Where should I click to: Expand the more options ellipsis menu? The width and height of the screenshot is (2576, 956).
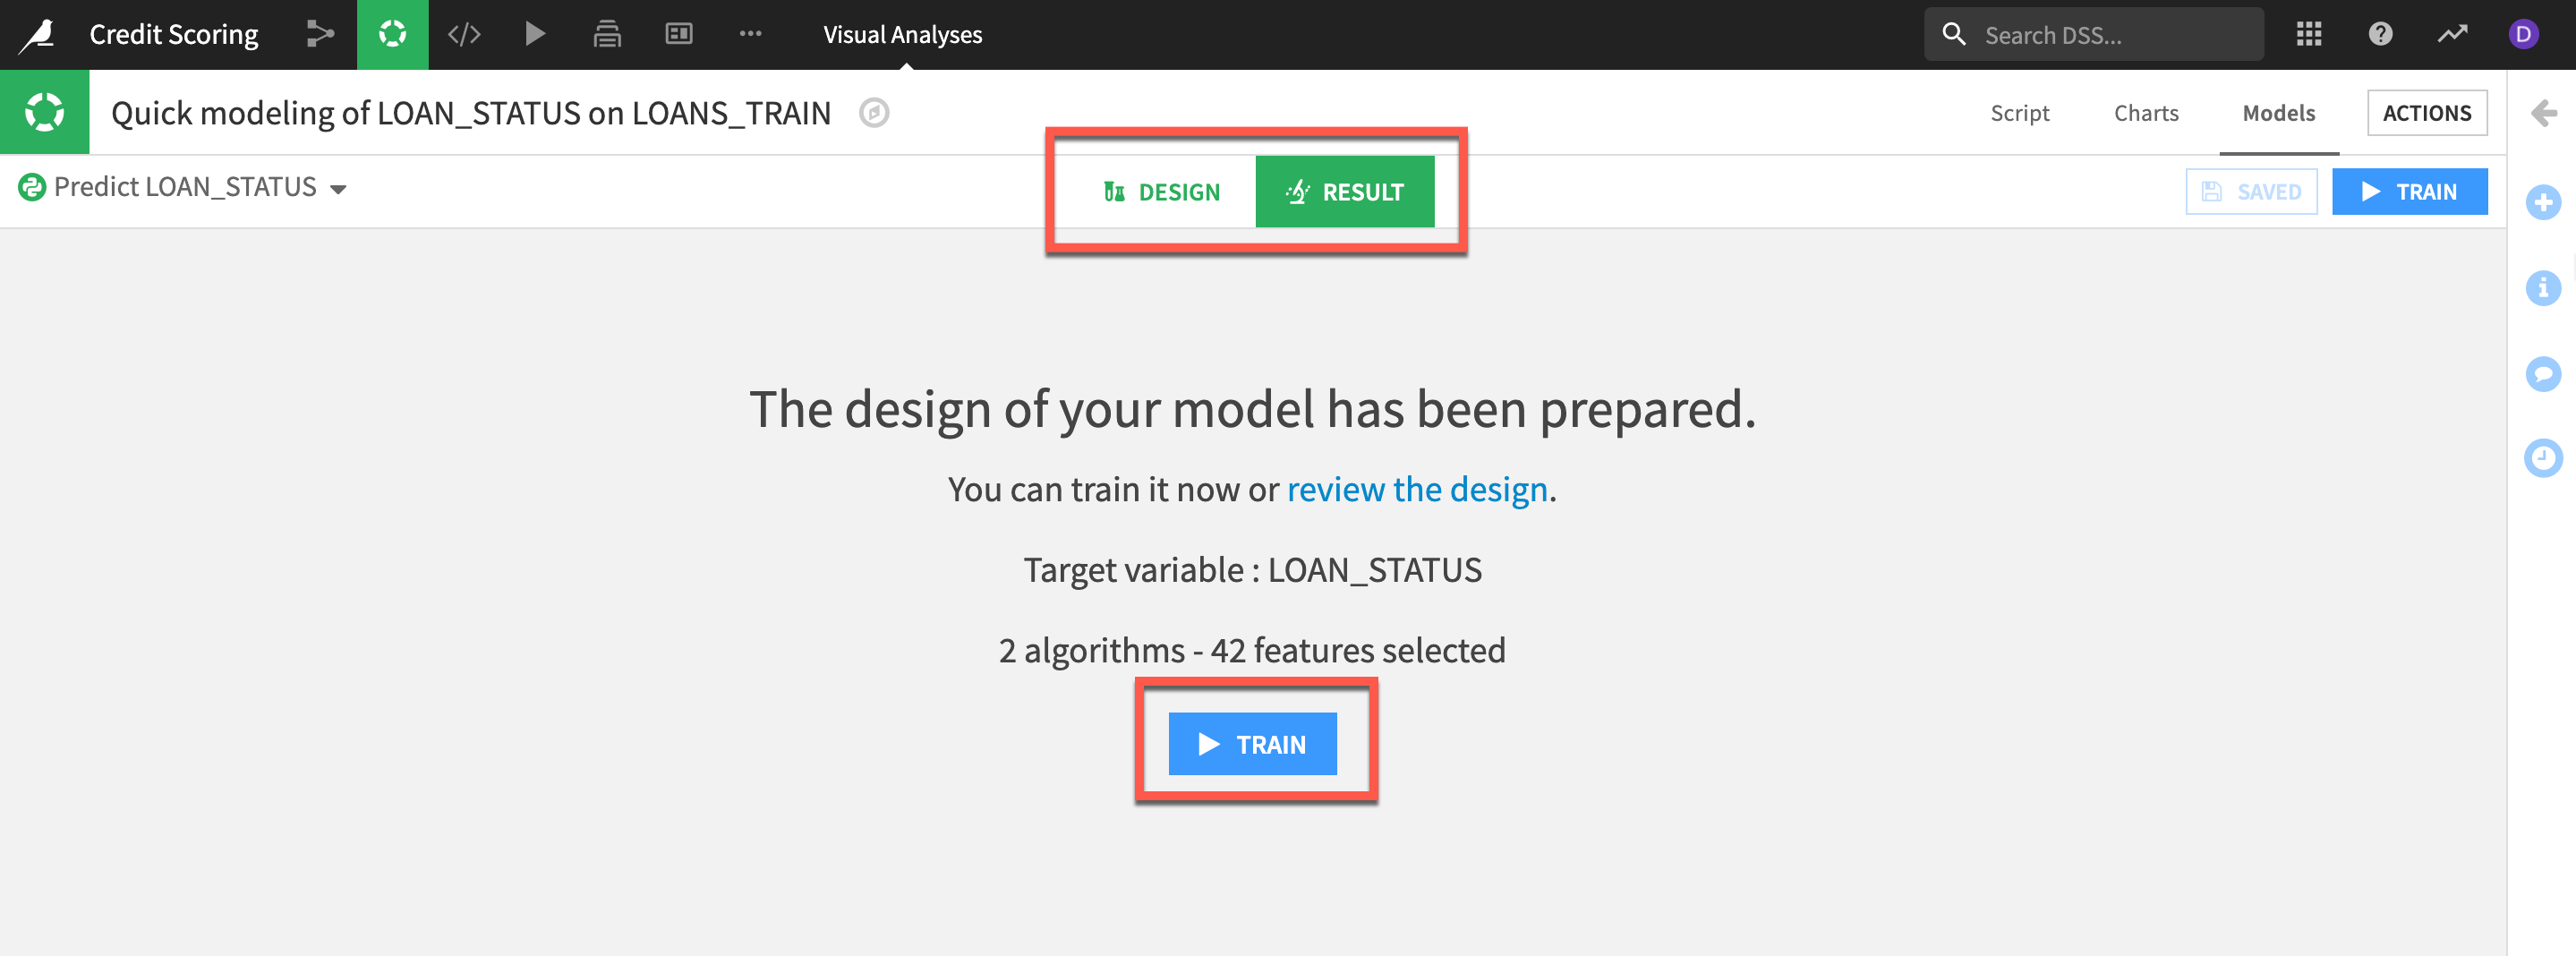[750, 35]
